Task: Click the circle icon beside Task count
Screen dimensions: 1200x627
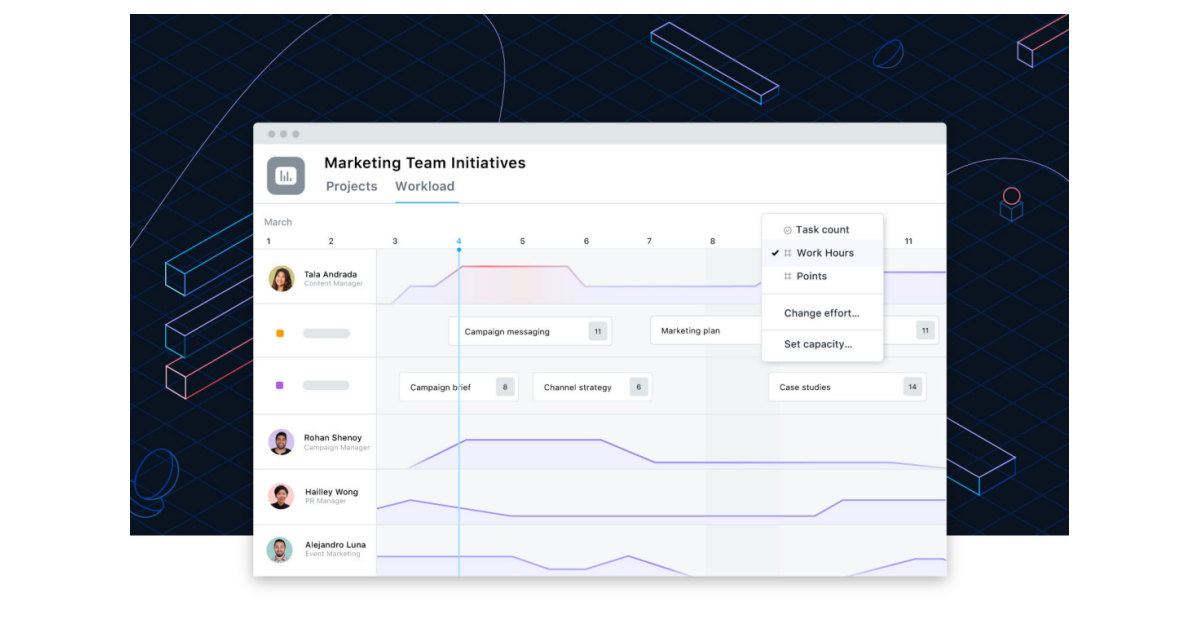Action: [788, 230]
